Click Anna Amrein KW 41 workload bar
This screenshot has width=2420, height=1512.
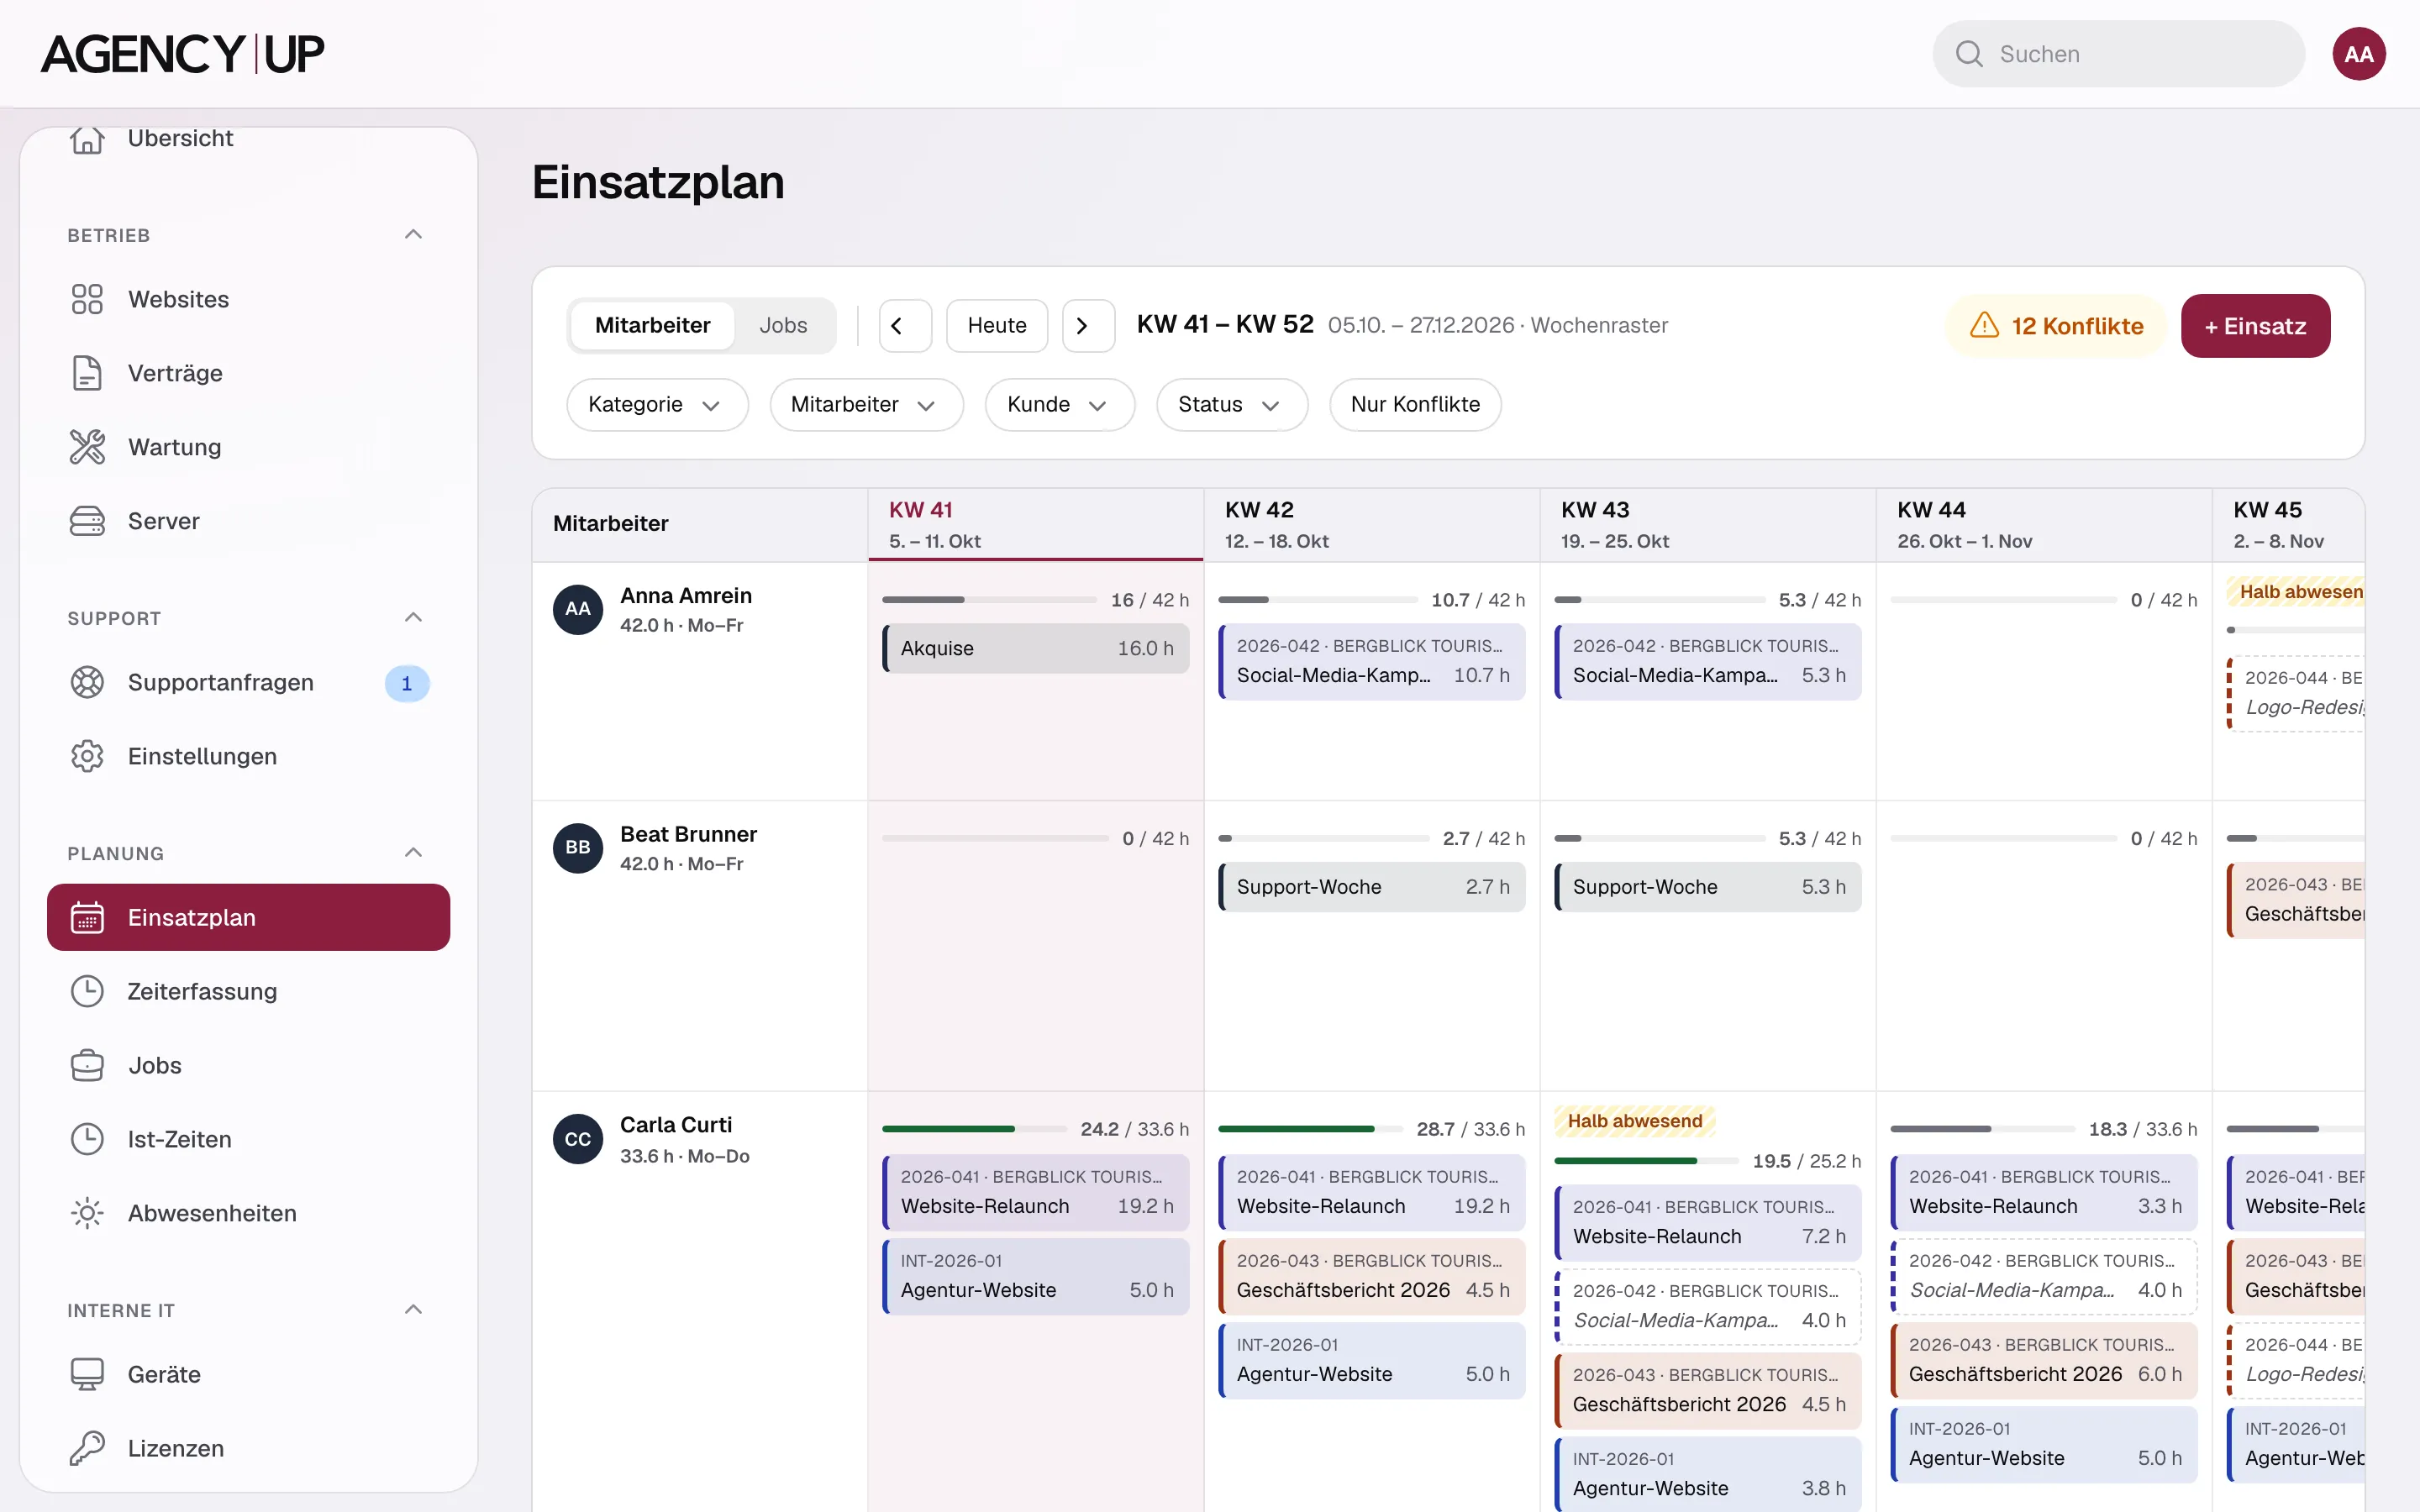(988, 600)
